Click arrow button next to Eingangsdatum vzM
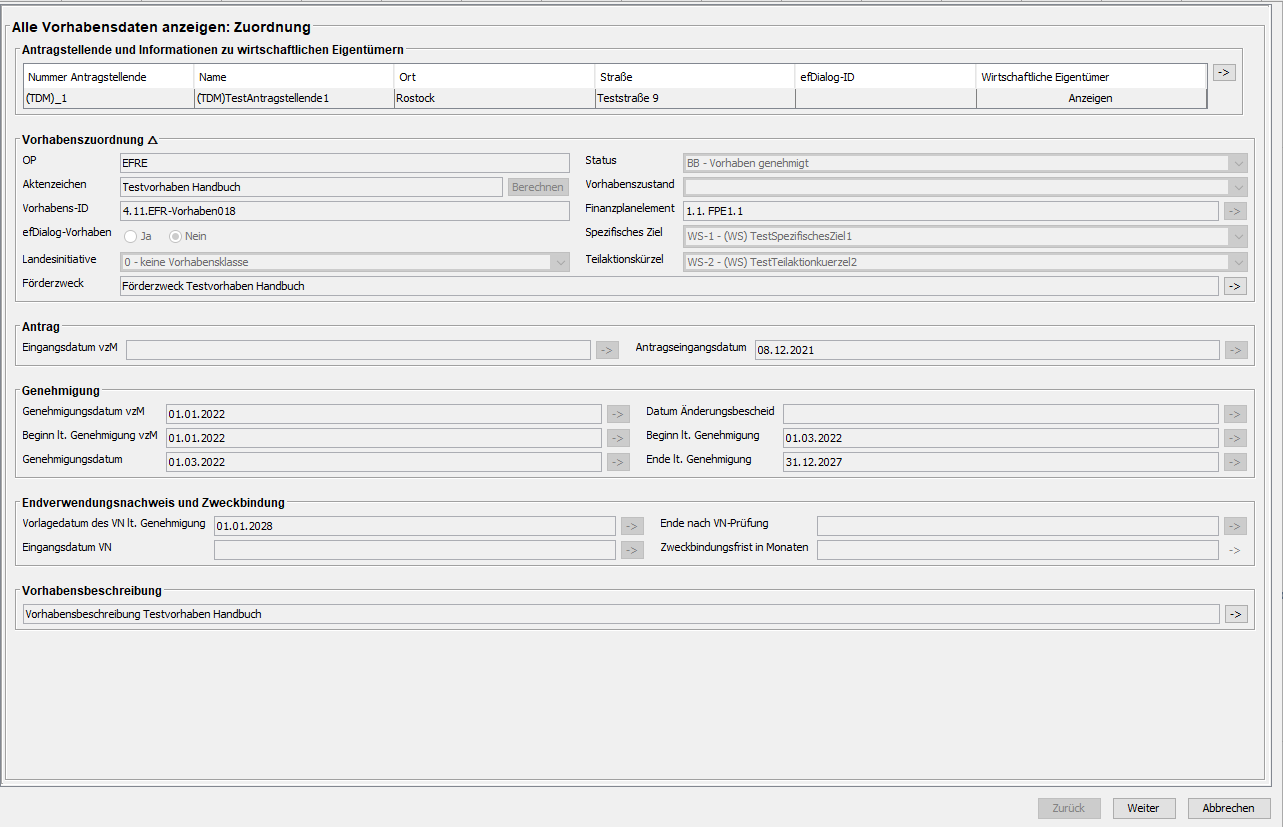This screenshot has height=827, width=1283. tap(607, 350)
